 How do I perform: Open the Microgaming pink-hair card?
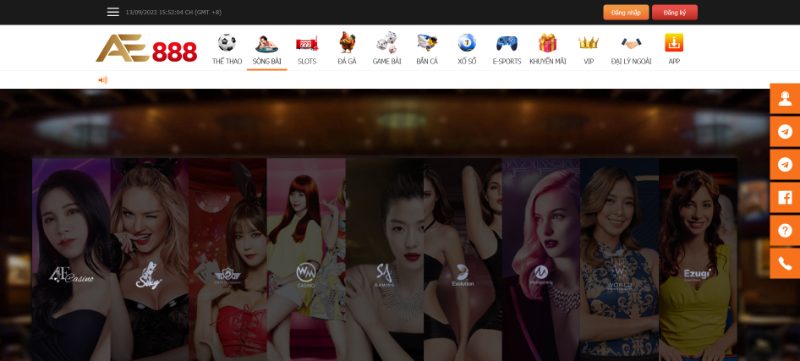point(541,260)
